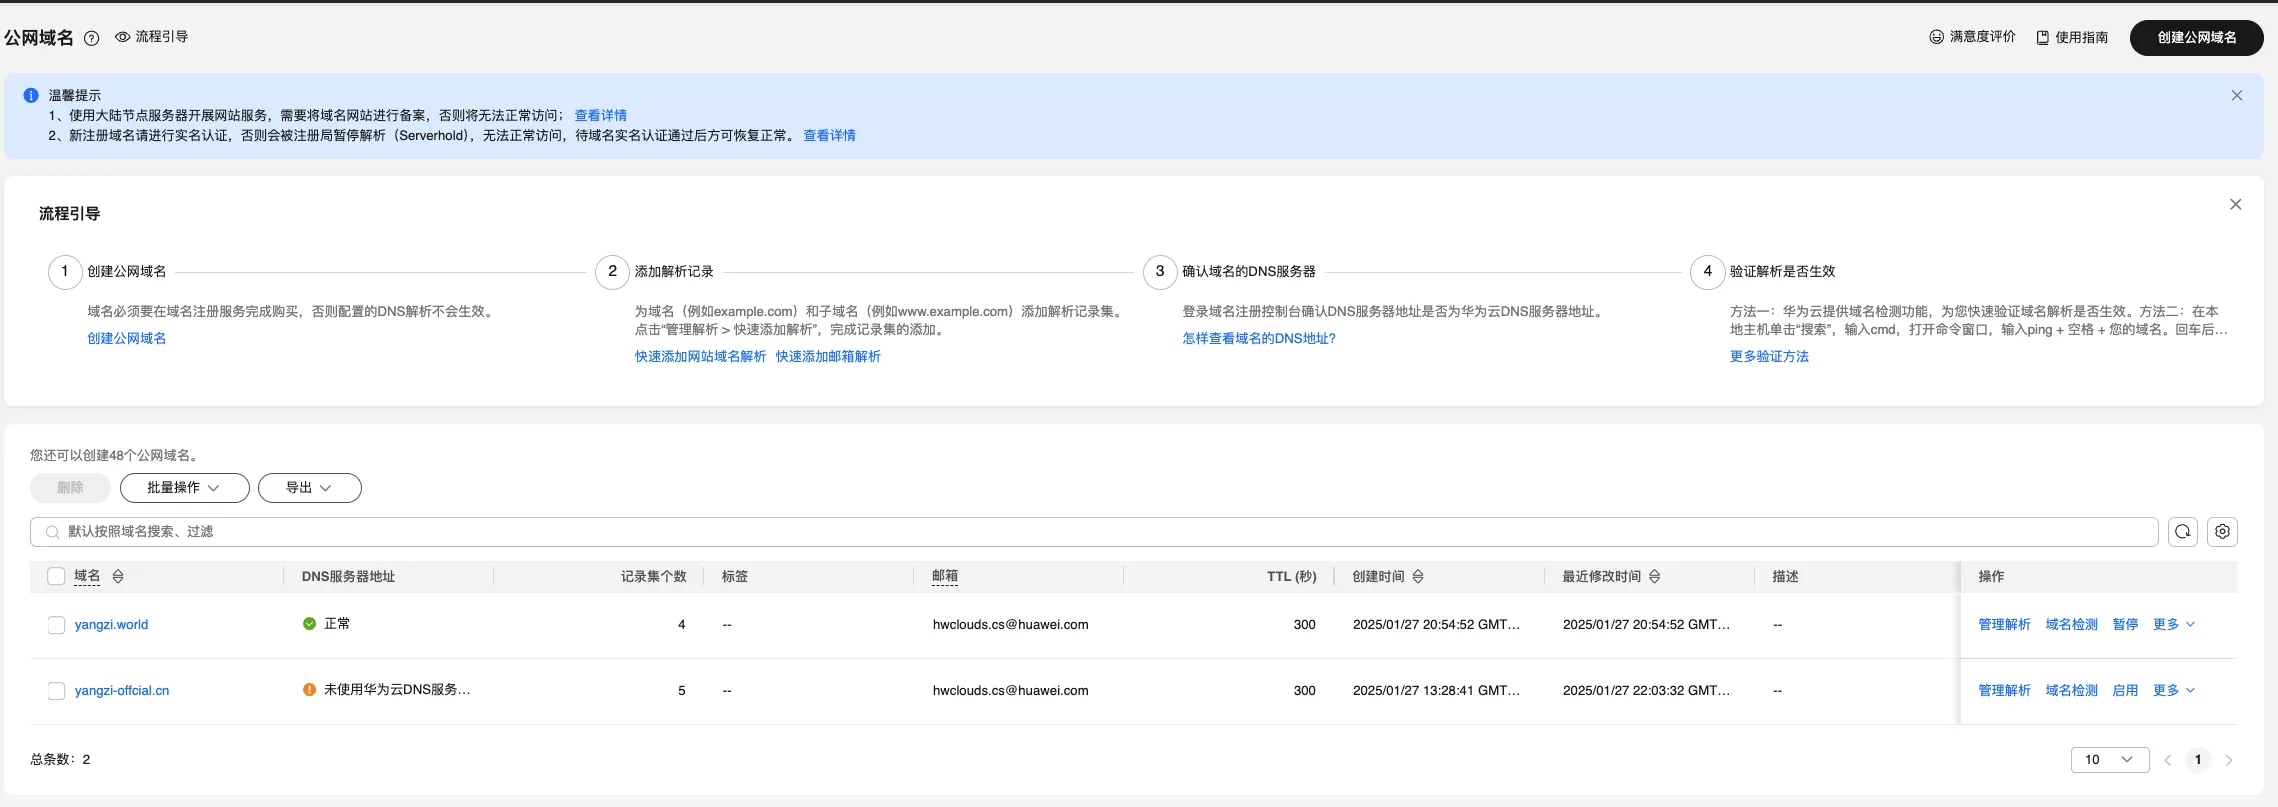Open the 导出 dropdown menu

coord(309,488)
